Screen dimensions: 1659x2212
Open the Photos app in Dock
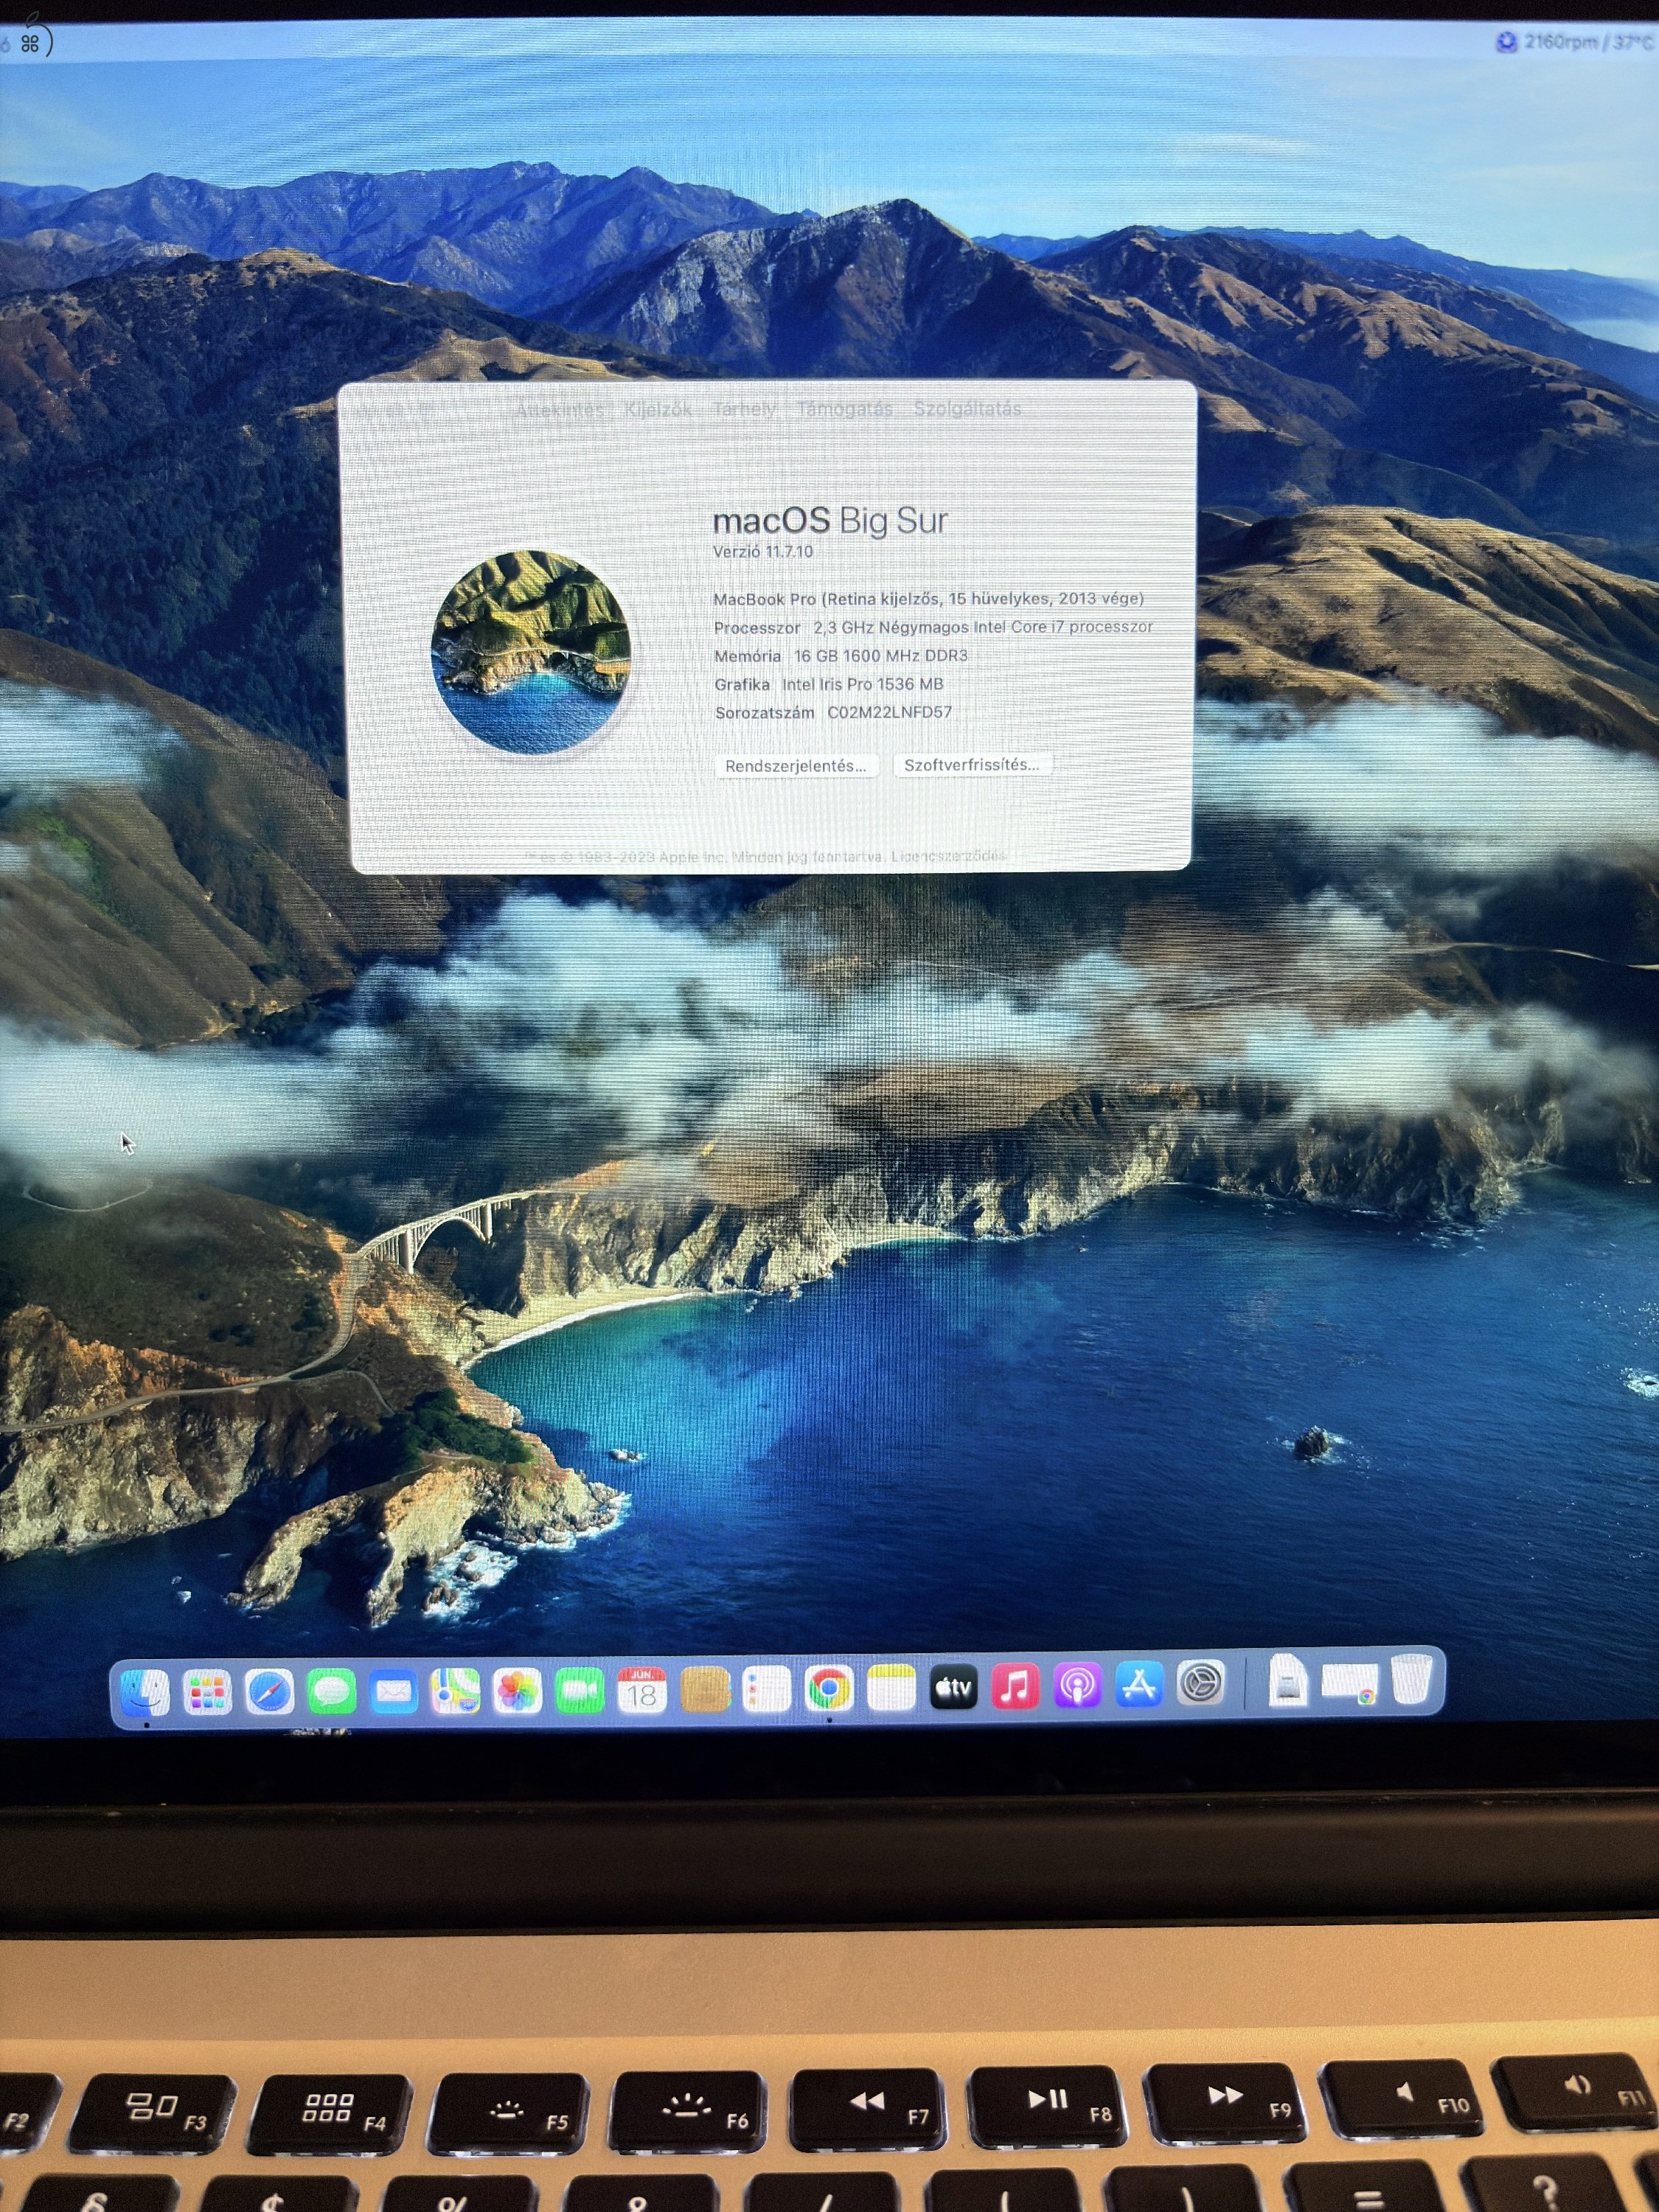click(x=517, y=1691)
